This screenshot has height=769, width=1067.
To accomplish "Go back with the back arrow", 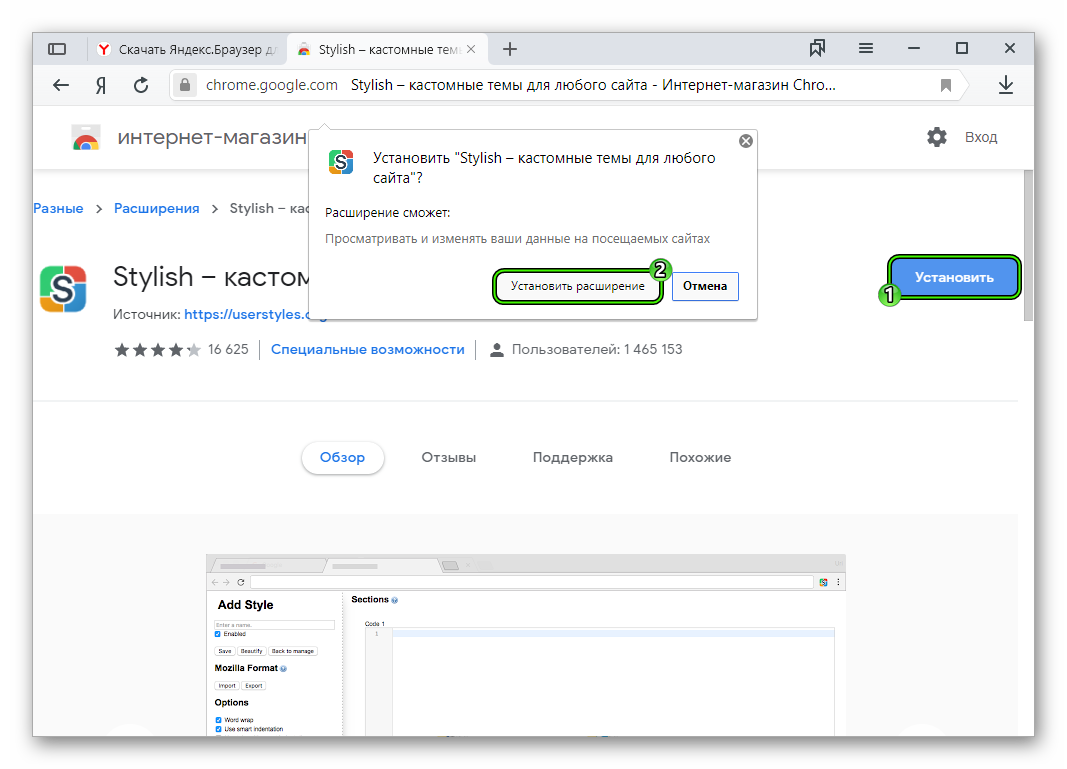I will (x=61, y=85).
